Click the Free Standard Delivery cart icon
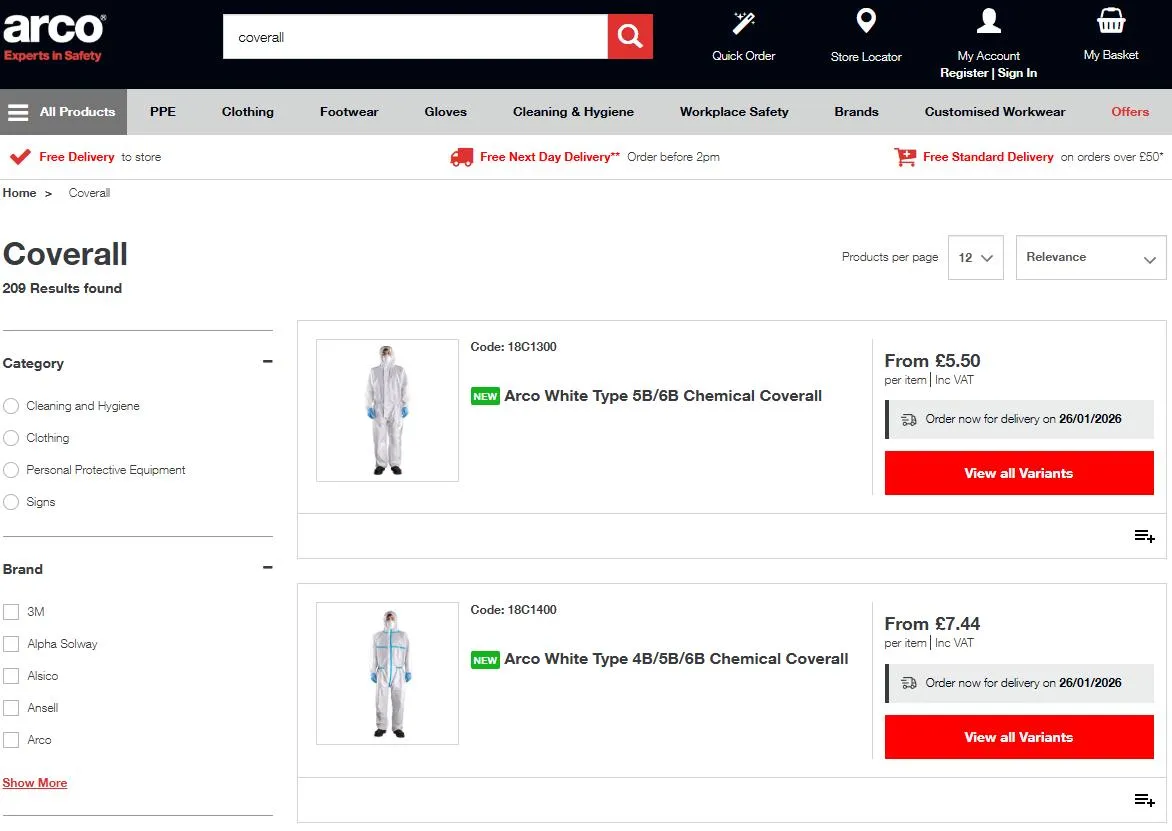 pyautogui.click(x=904, y=157)
